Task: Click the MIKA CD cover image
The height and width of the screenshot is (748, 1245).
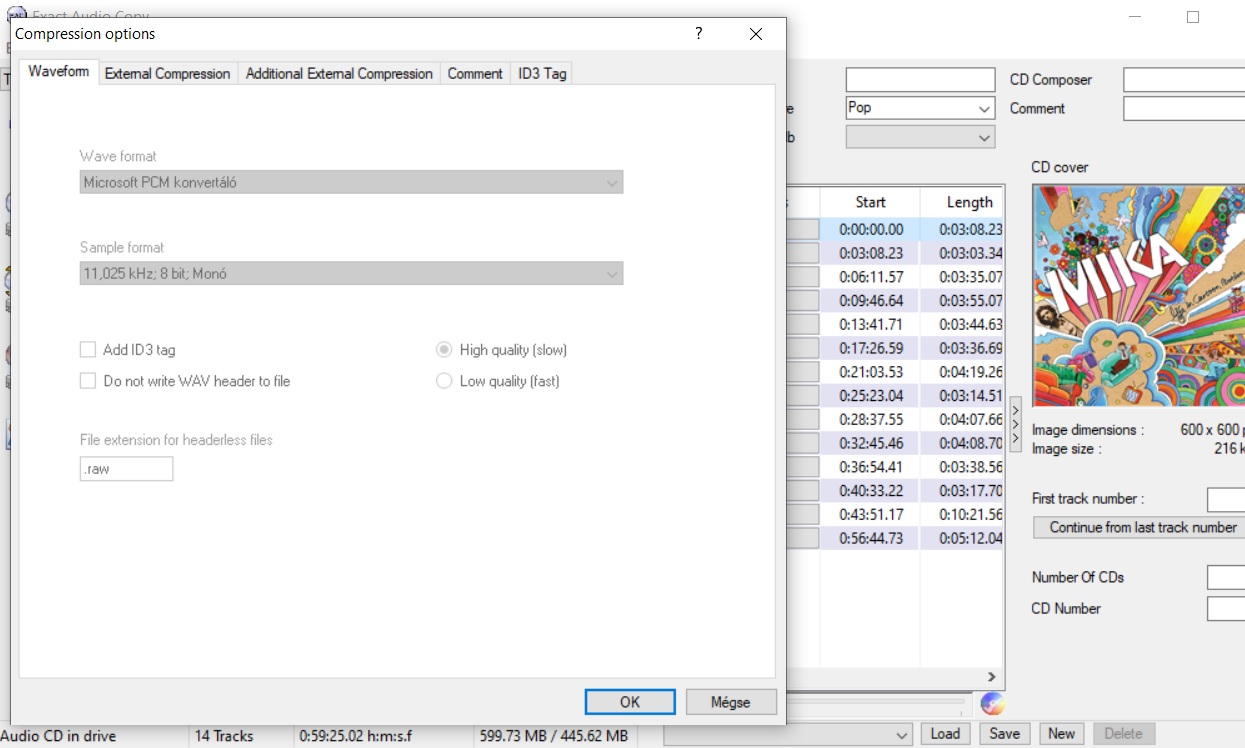Action: point(1138,295)
